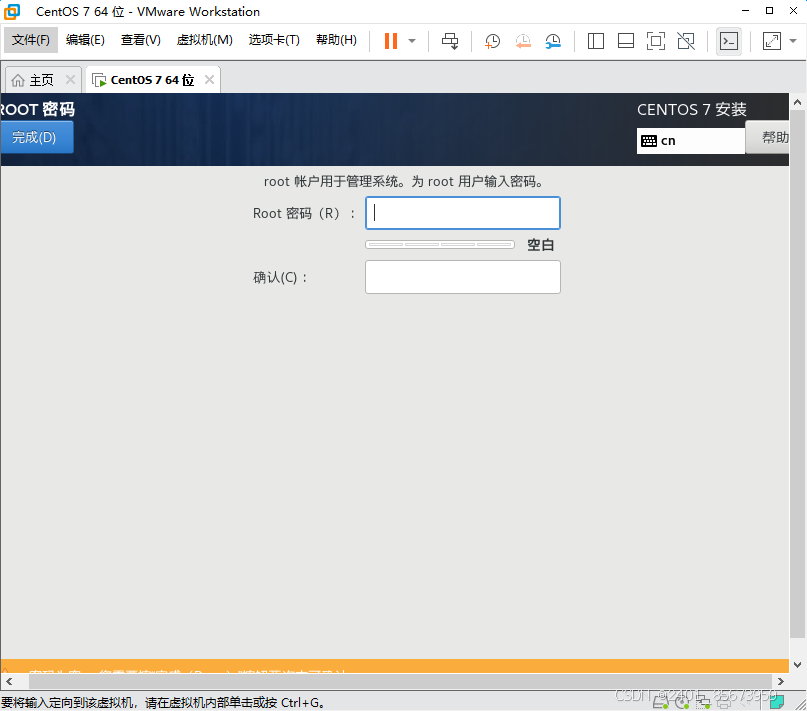Toggle the library sidebar view icon

595,41
